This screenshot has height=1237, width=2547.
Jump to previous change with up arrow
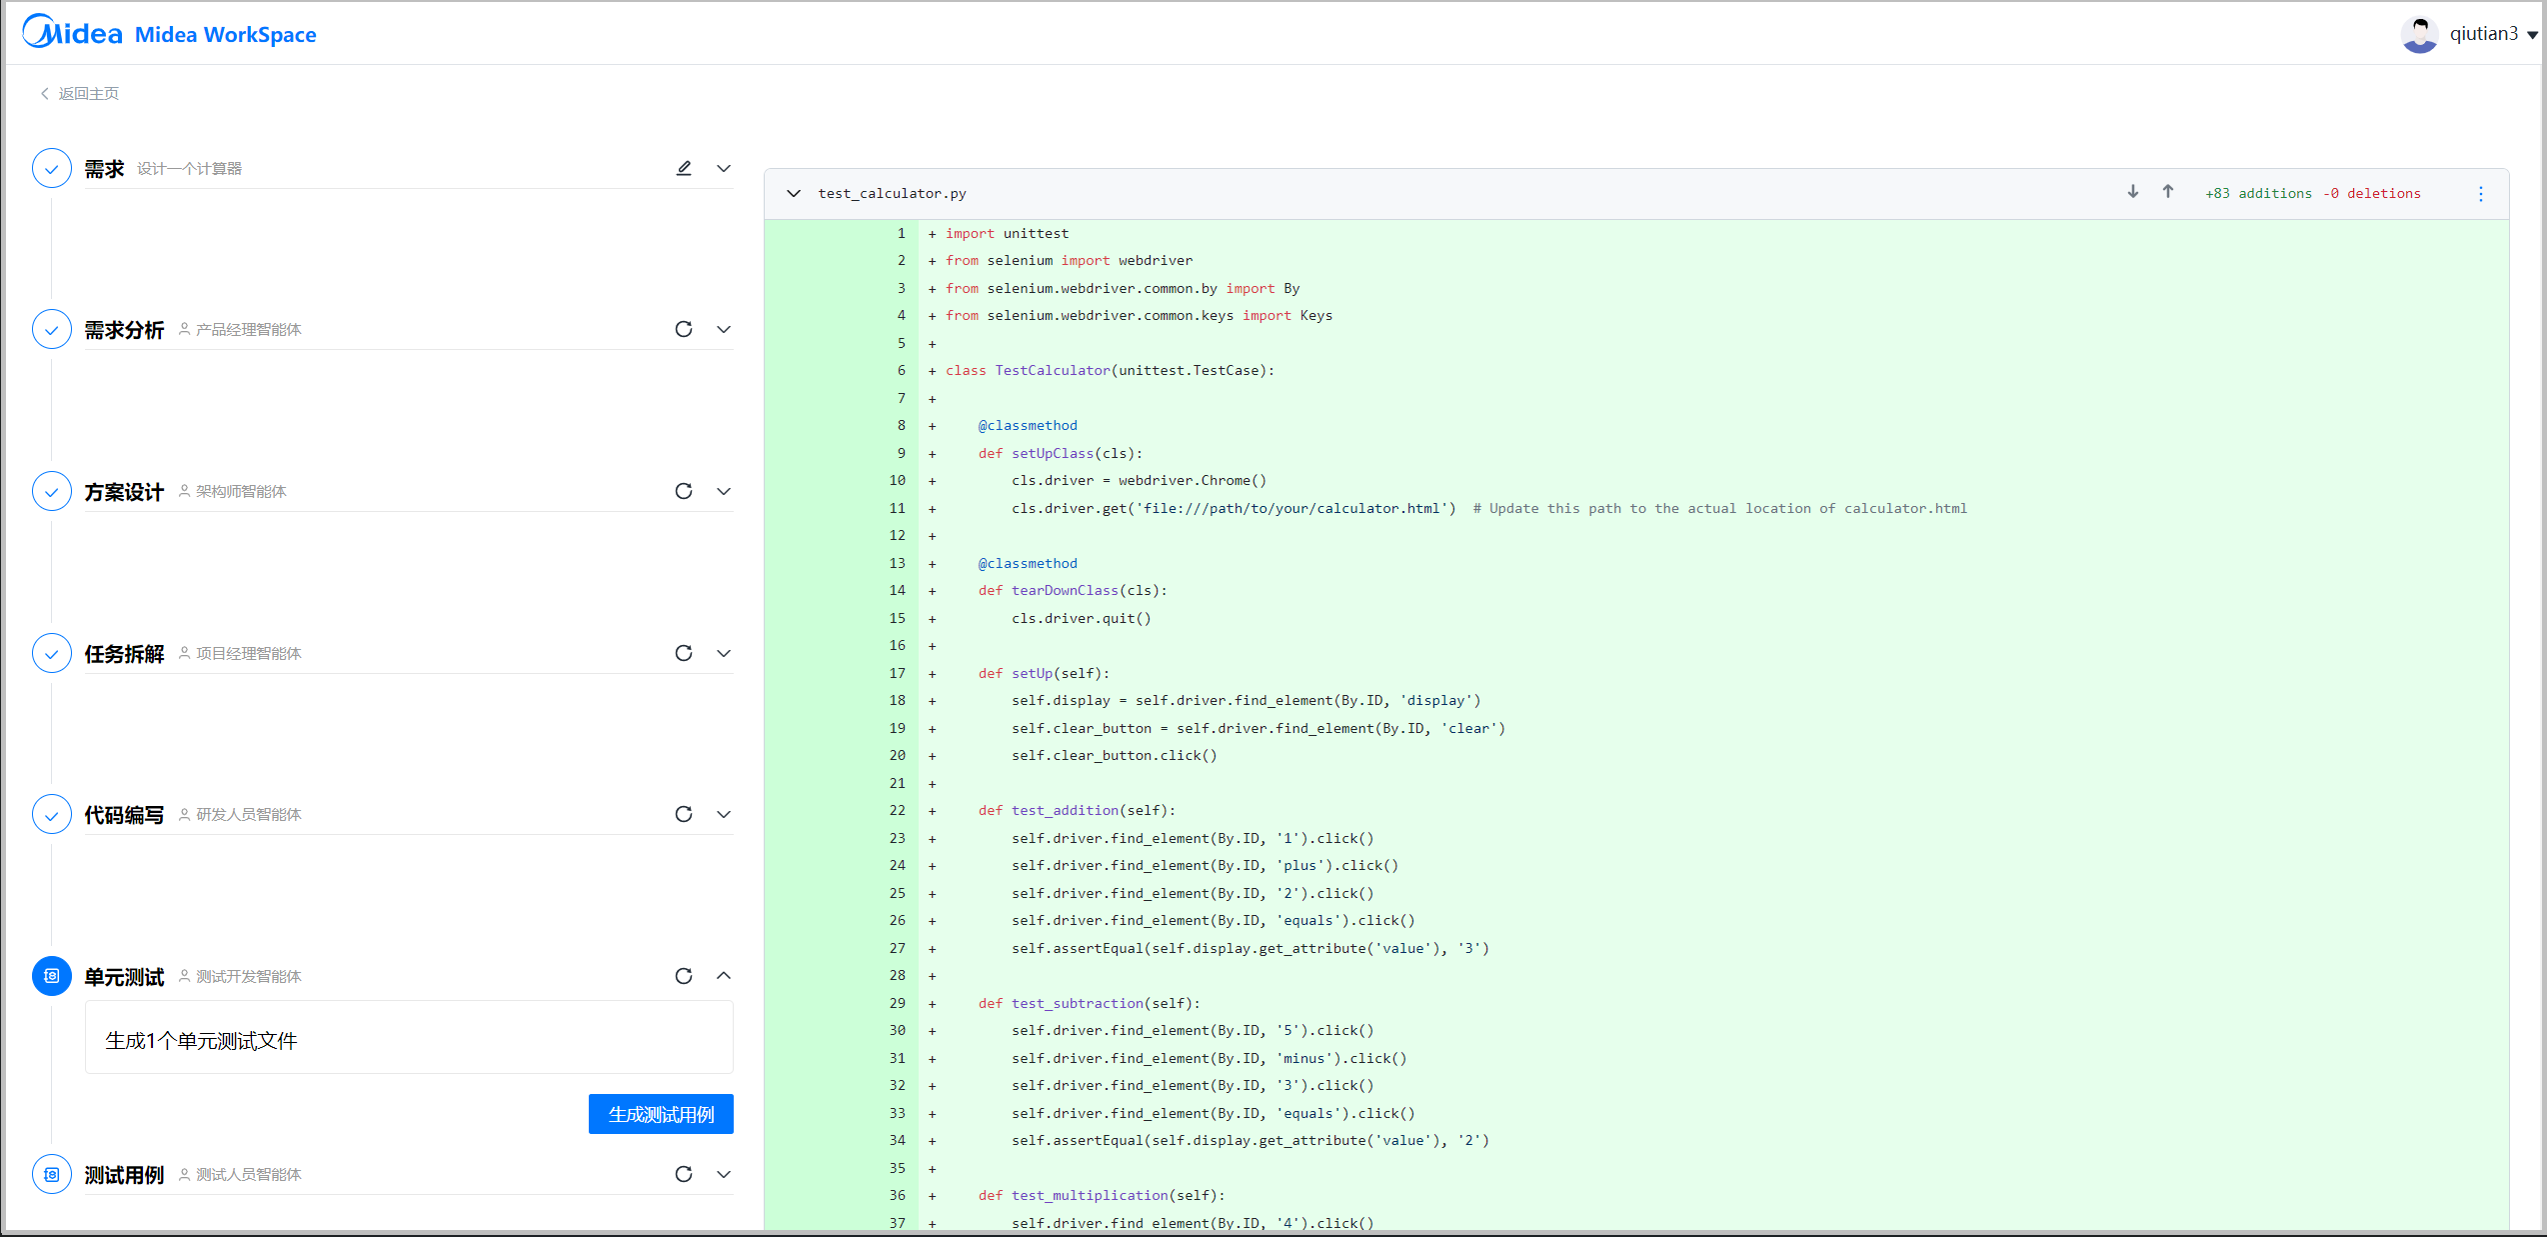[2168, 192]
